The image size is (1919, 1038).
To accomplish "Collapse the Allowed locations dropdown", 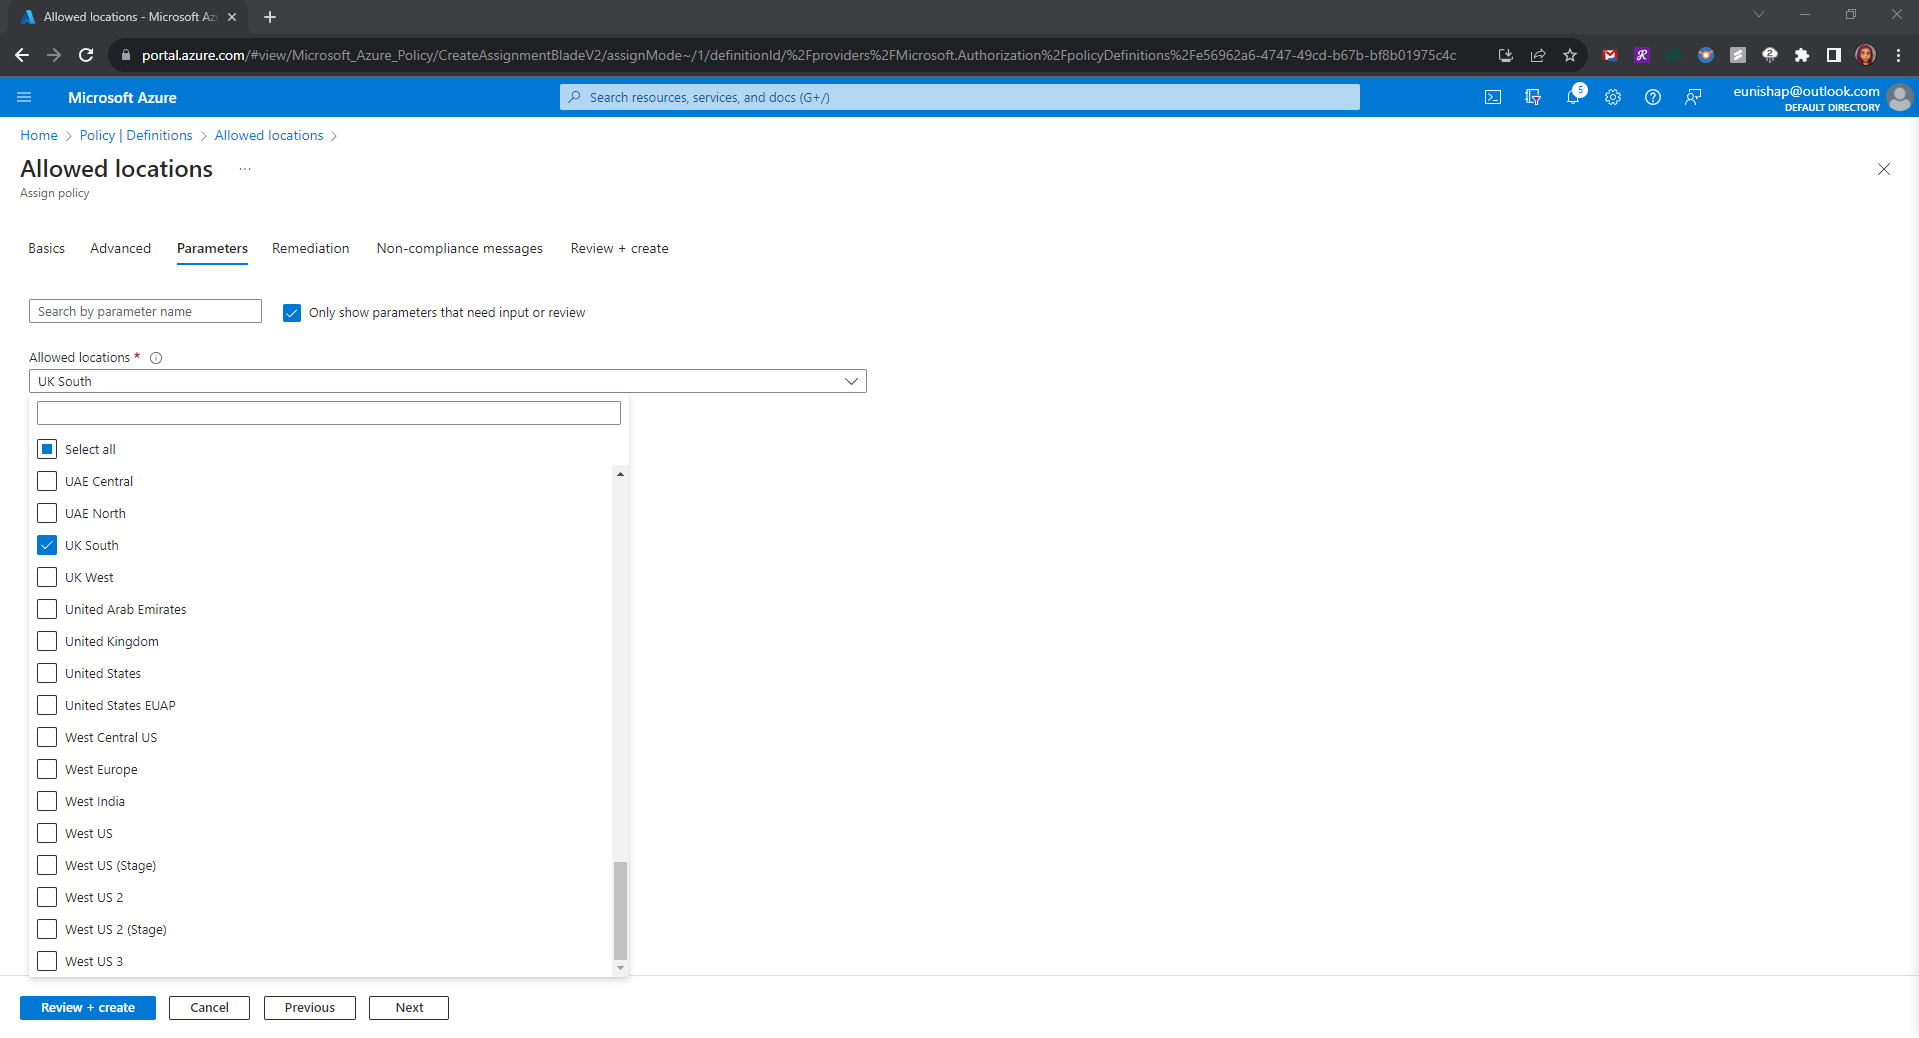I will coord(851,381).
